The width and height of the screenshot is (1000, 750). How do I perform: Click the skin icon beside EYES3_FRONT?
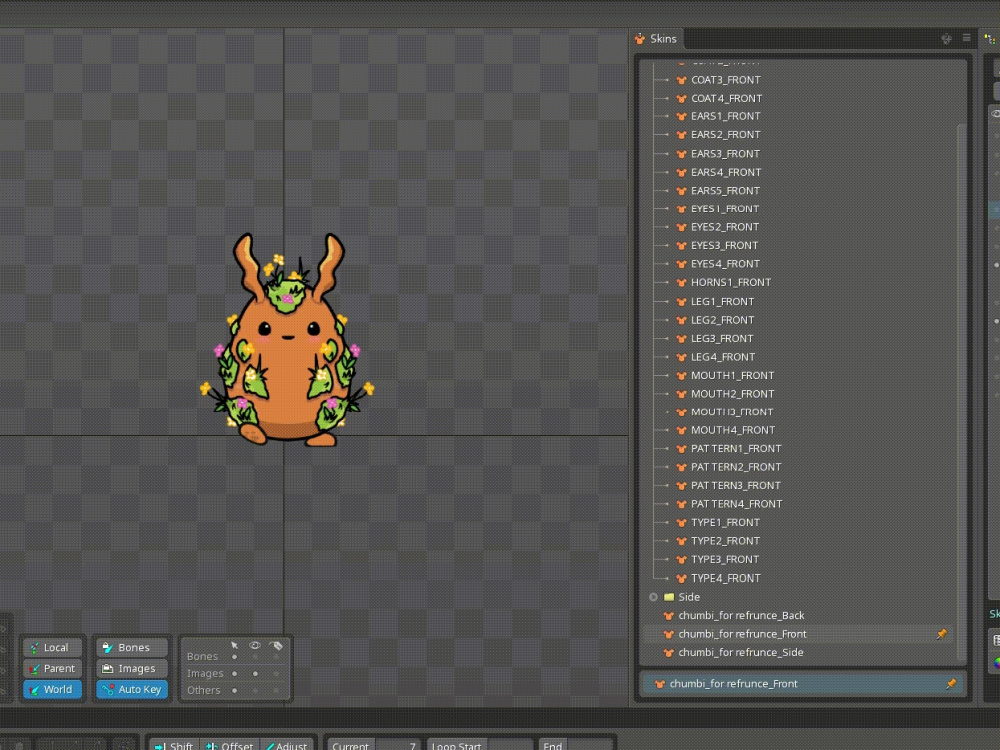point(681,246)
